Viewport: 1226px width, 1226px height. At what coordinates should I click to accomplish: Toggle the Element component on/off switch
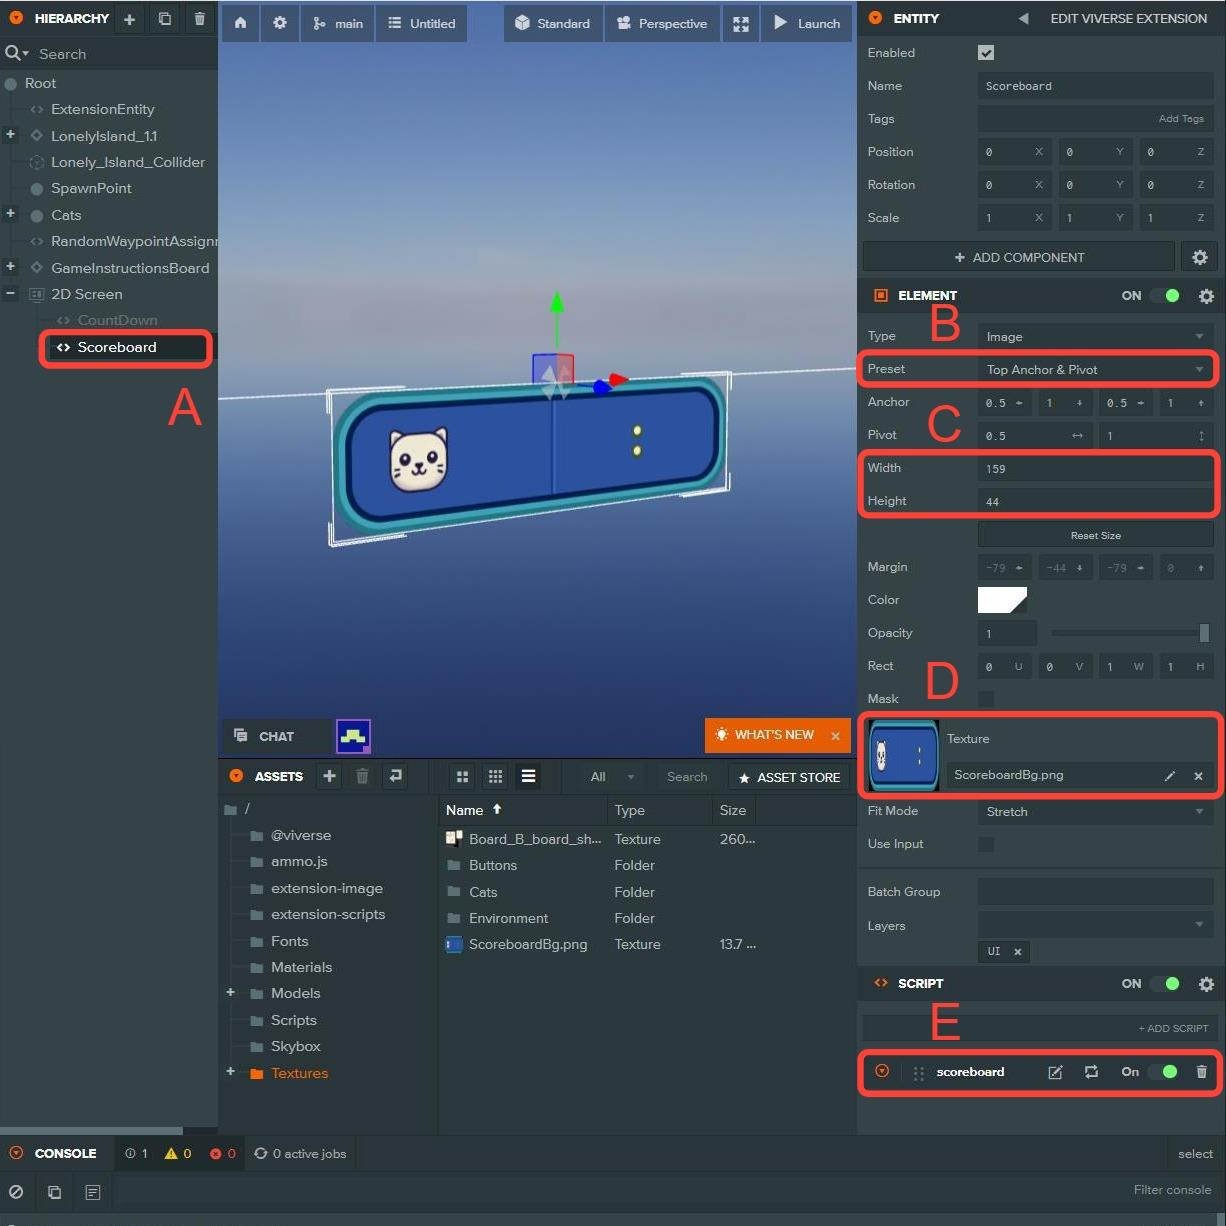[1165, 296]
